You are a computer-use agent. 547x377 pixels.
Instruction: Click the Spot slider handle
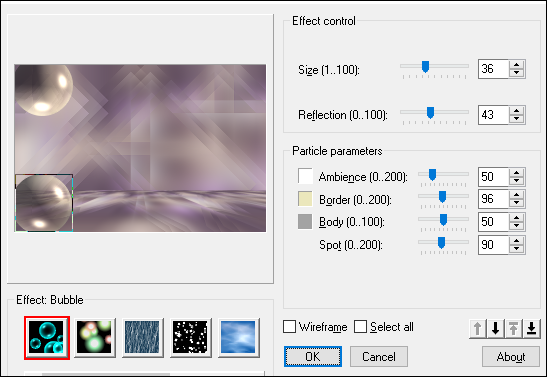pyautogui.click(x=441, y=243)
